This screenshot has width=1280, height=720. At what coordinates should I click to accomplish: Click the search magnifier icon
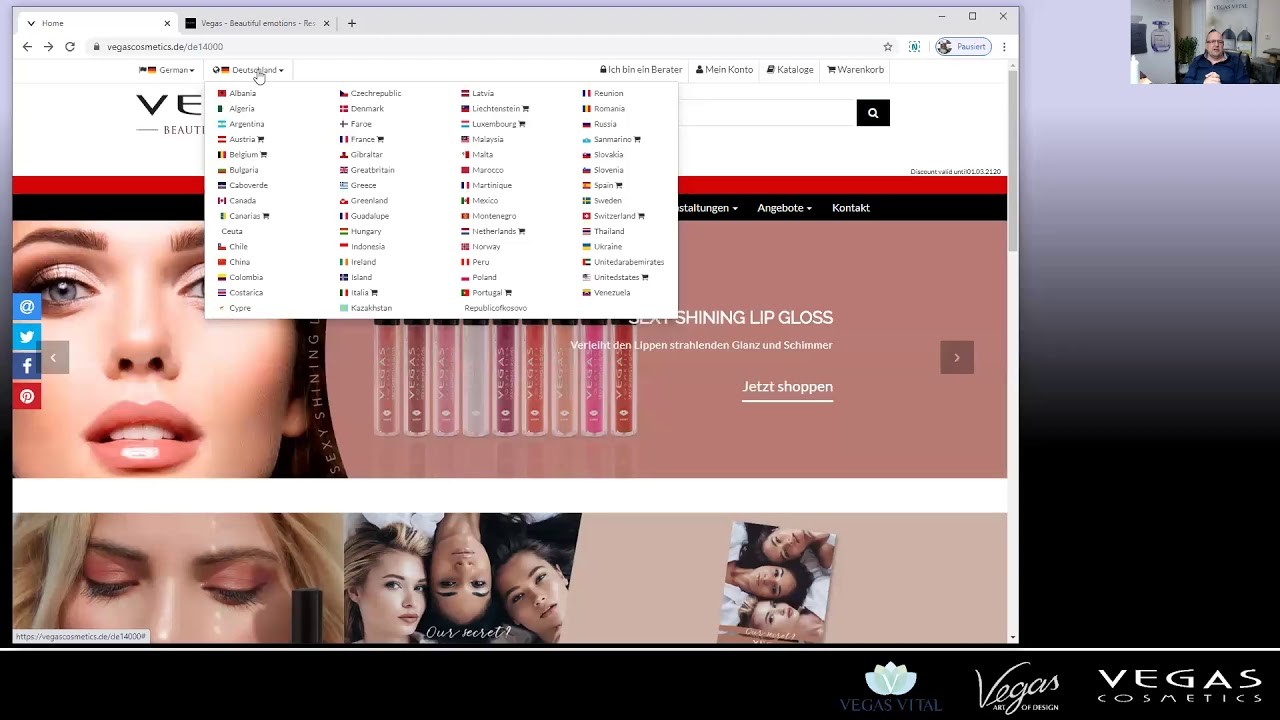(x=871, y=112)
